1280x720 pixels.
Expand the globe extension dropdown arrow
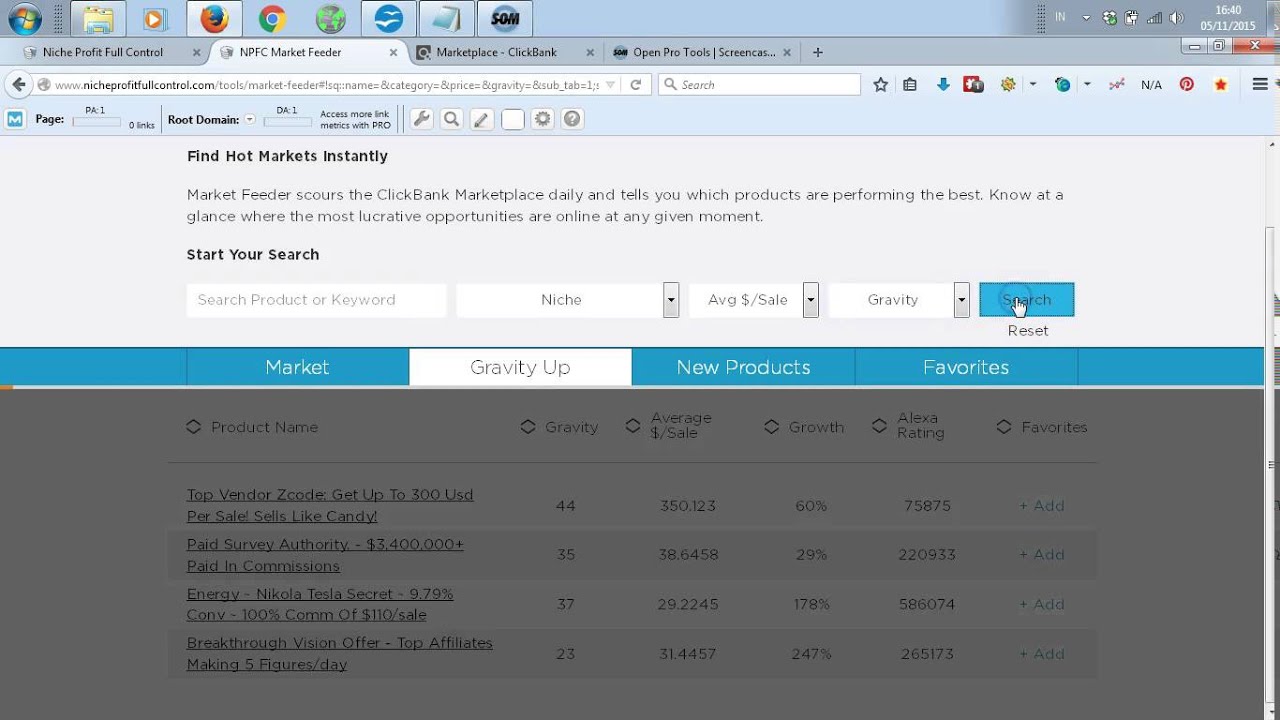pos(1087,85)
